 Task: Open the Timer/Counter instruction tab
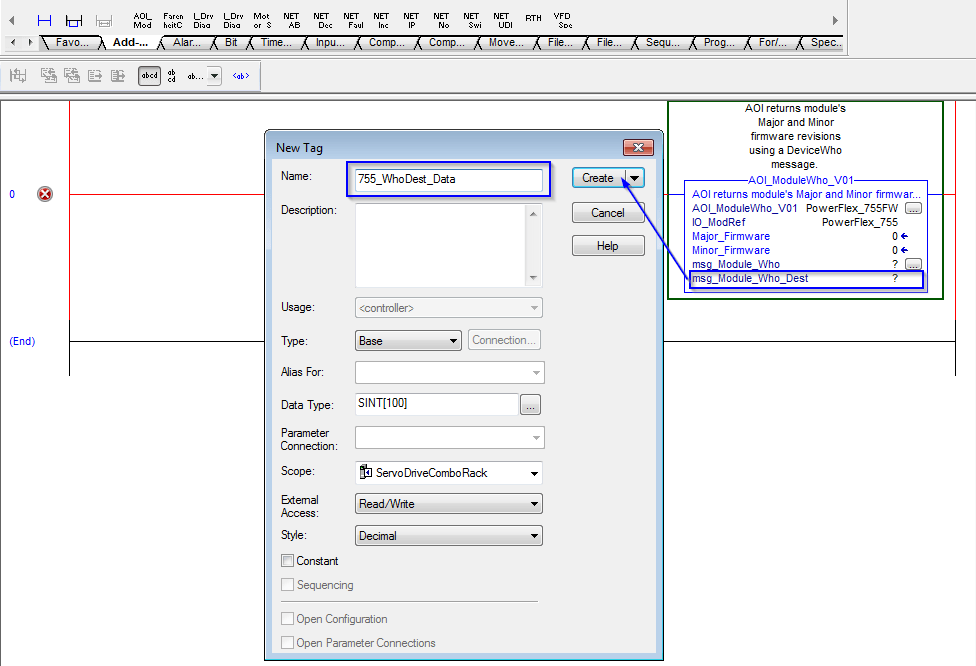(x=276, y=42)
